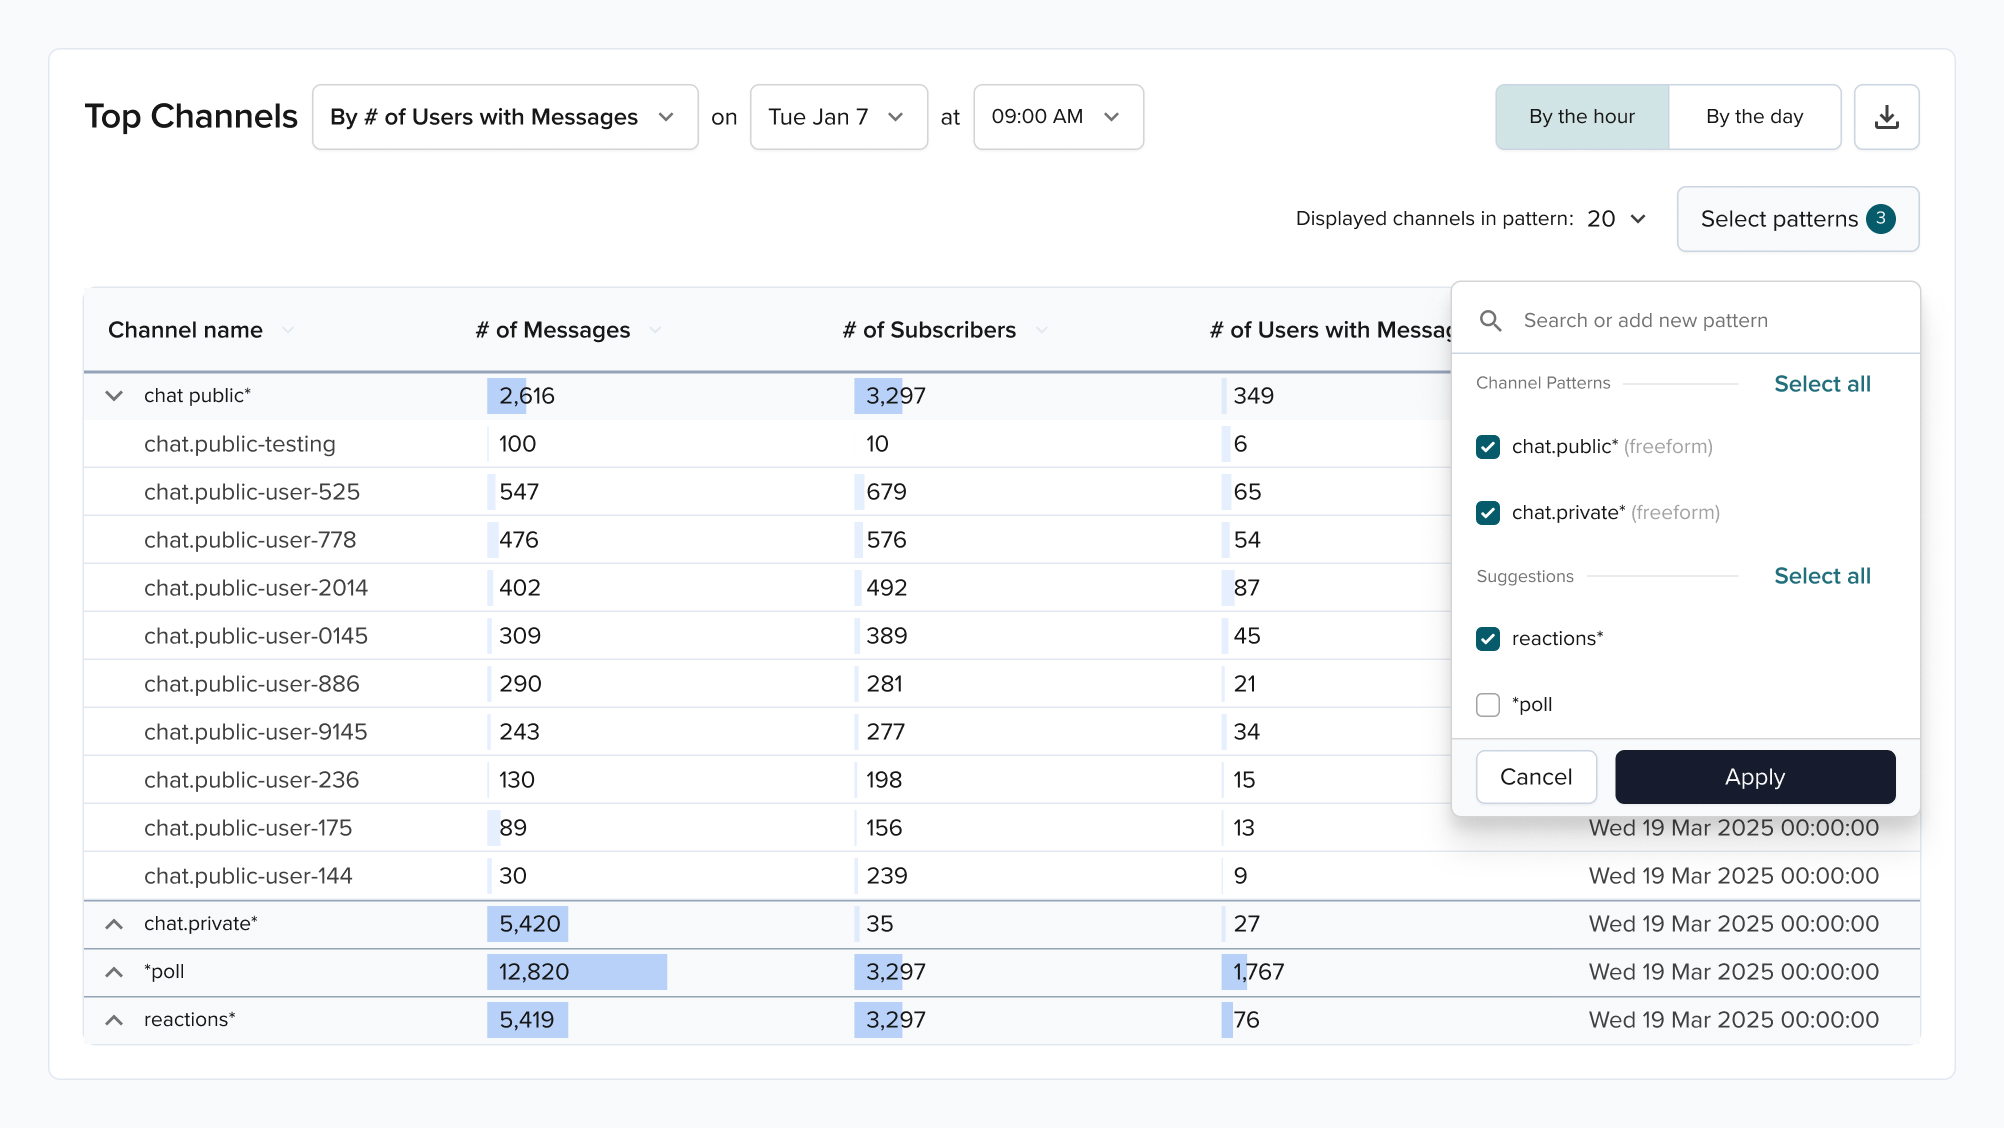2004x1128 pixels.
Task: Expand the reactions* row chevron
Action: 114,1020
